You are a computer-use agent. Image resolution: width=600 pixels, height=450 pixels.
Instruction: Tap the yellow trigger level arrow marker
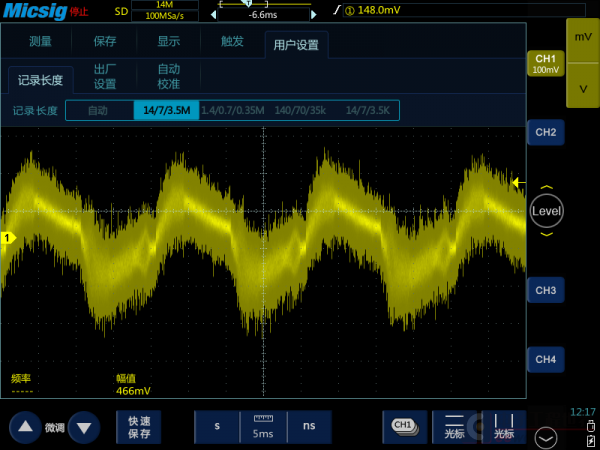[518, 183]
